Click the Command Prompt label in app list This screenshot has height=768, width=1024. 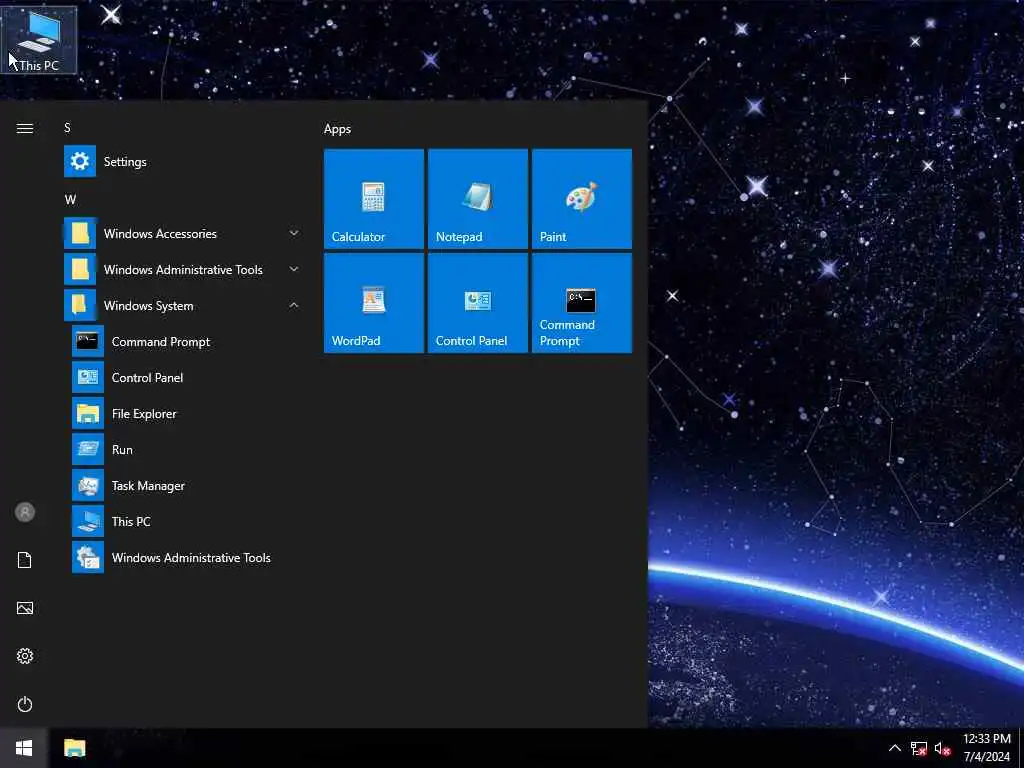pyautogui.click(x=161, y=342)
